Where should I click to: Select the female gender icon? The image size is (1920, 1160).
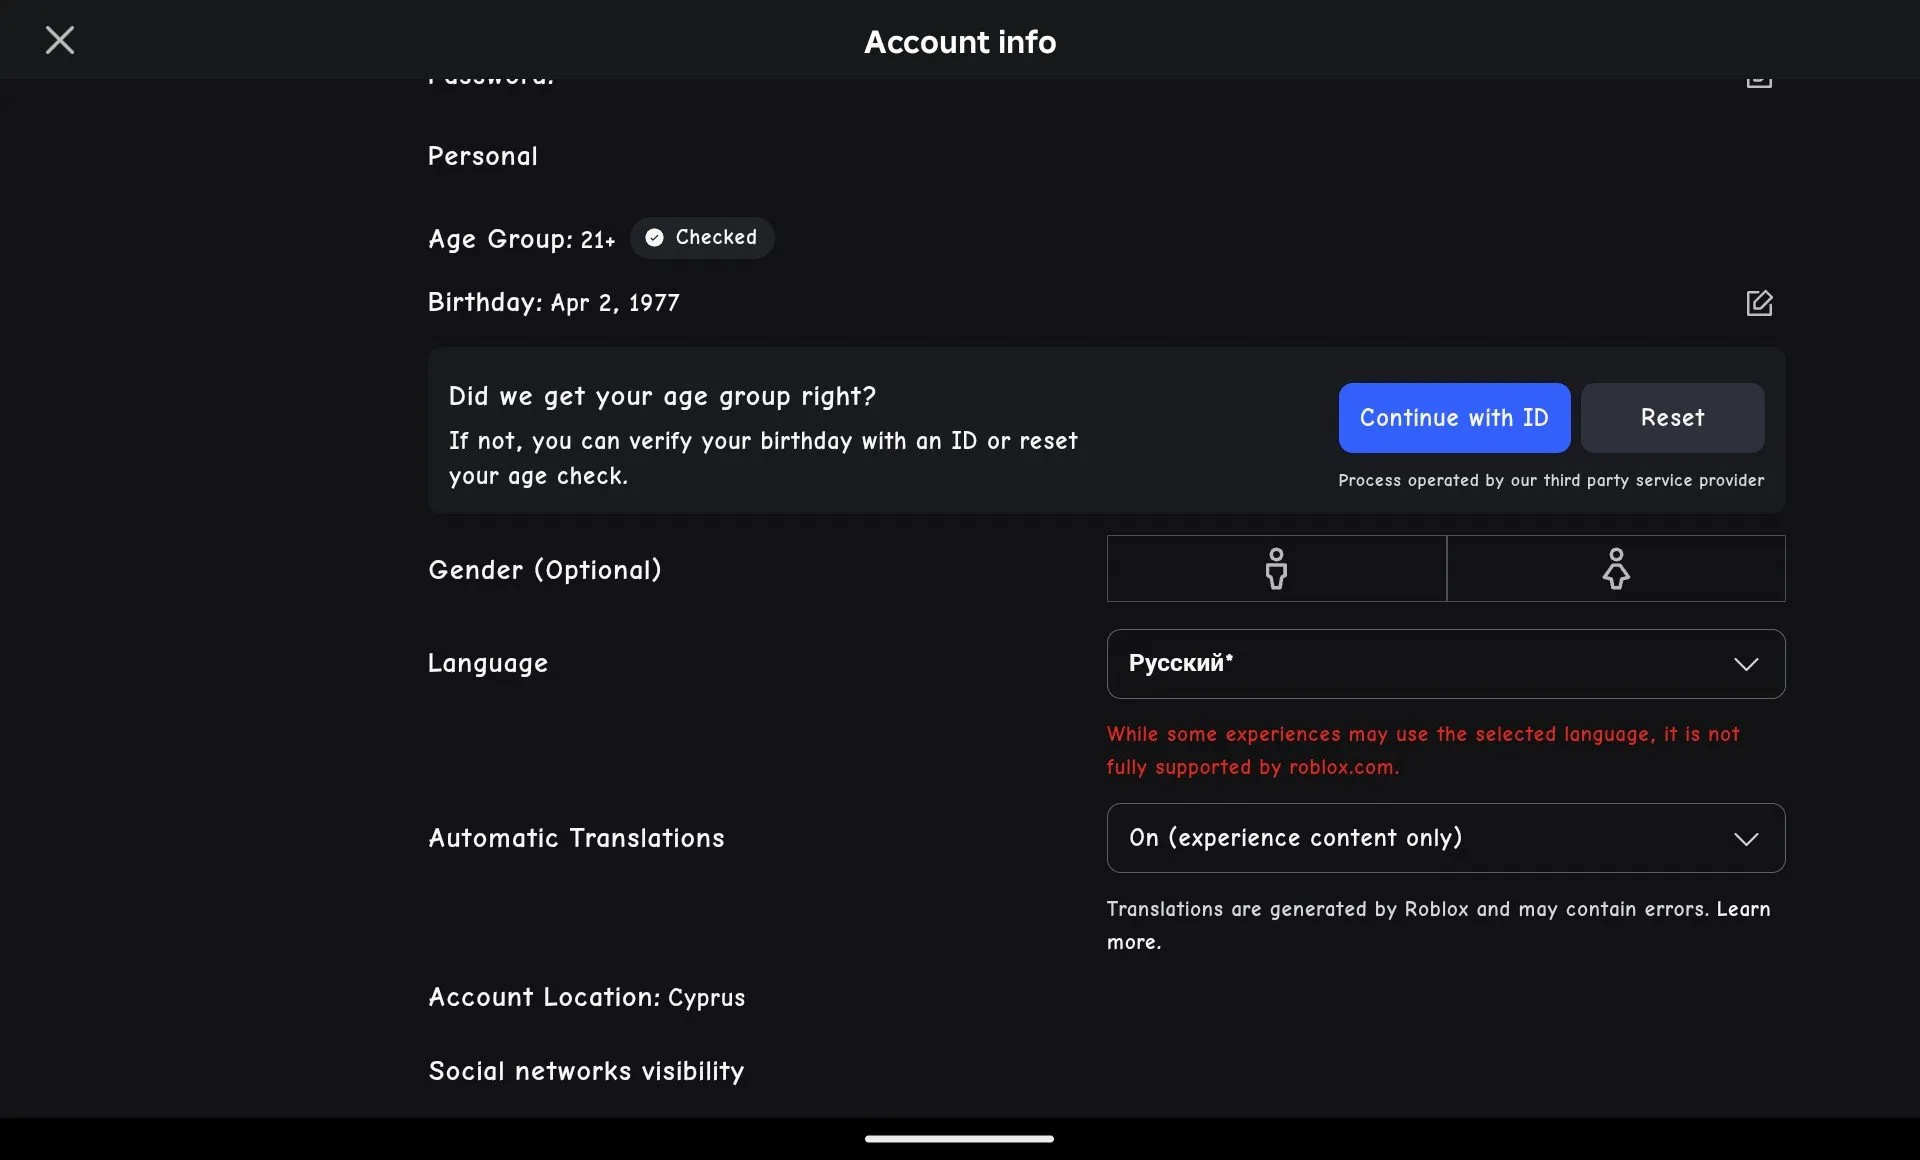[1616, 568]
